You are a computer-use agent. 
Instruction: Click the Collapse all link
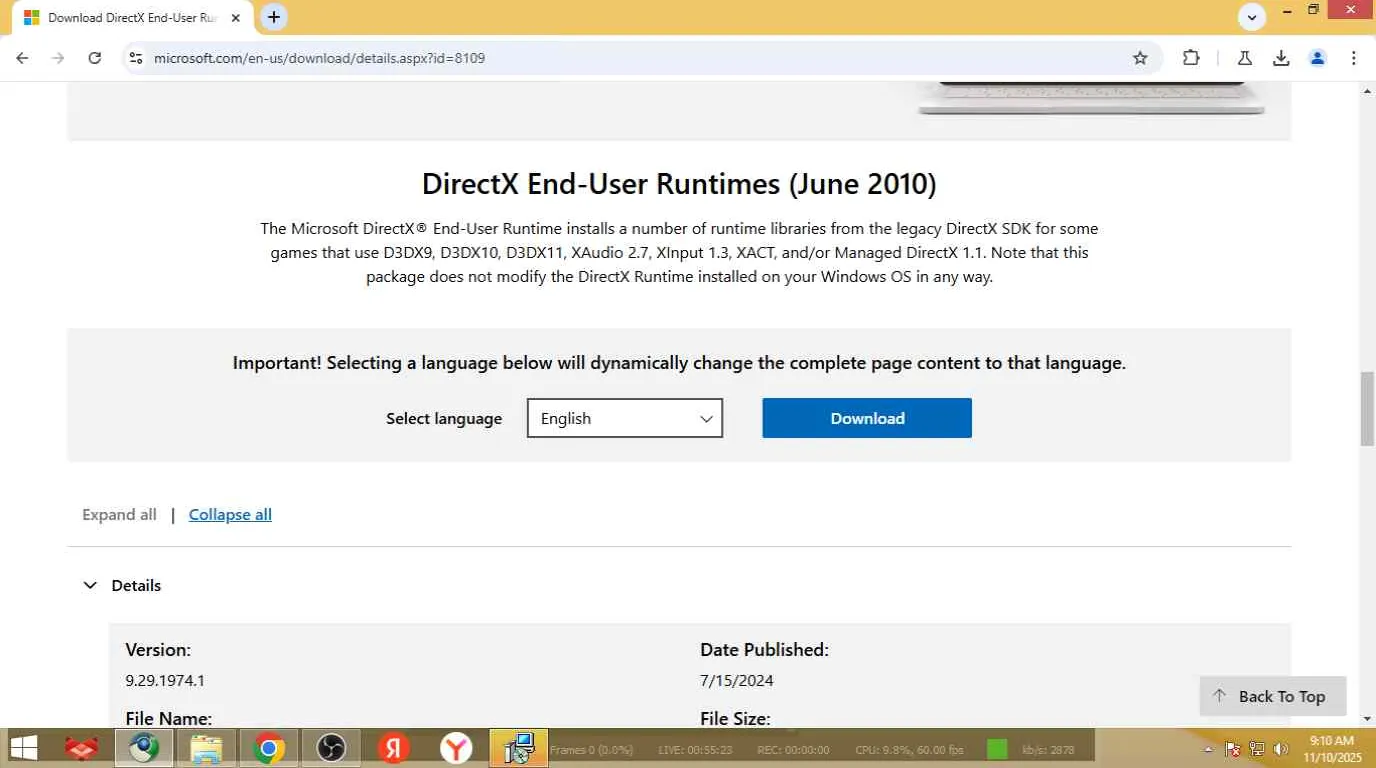(x=230, y=515)
